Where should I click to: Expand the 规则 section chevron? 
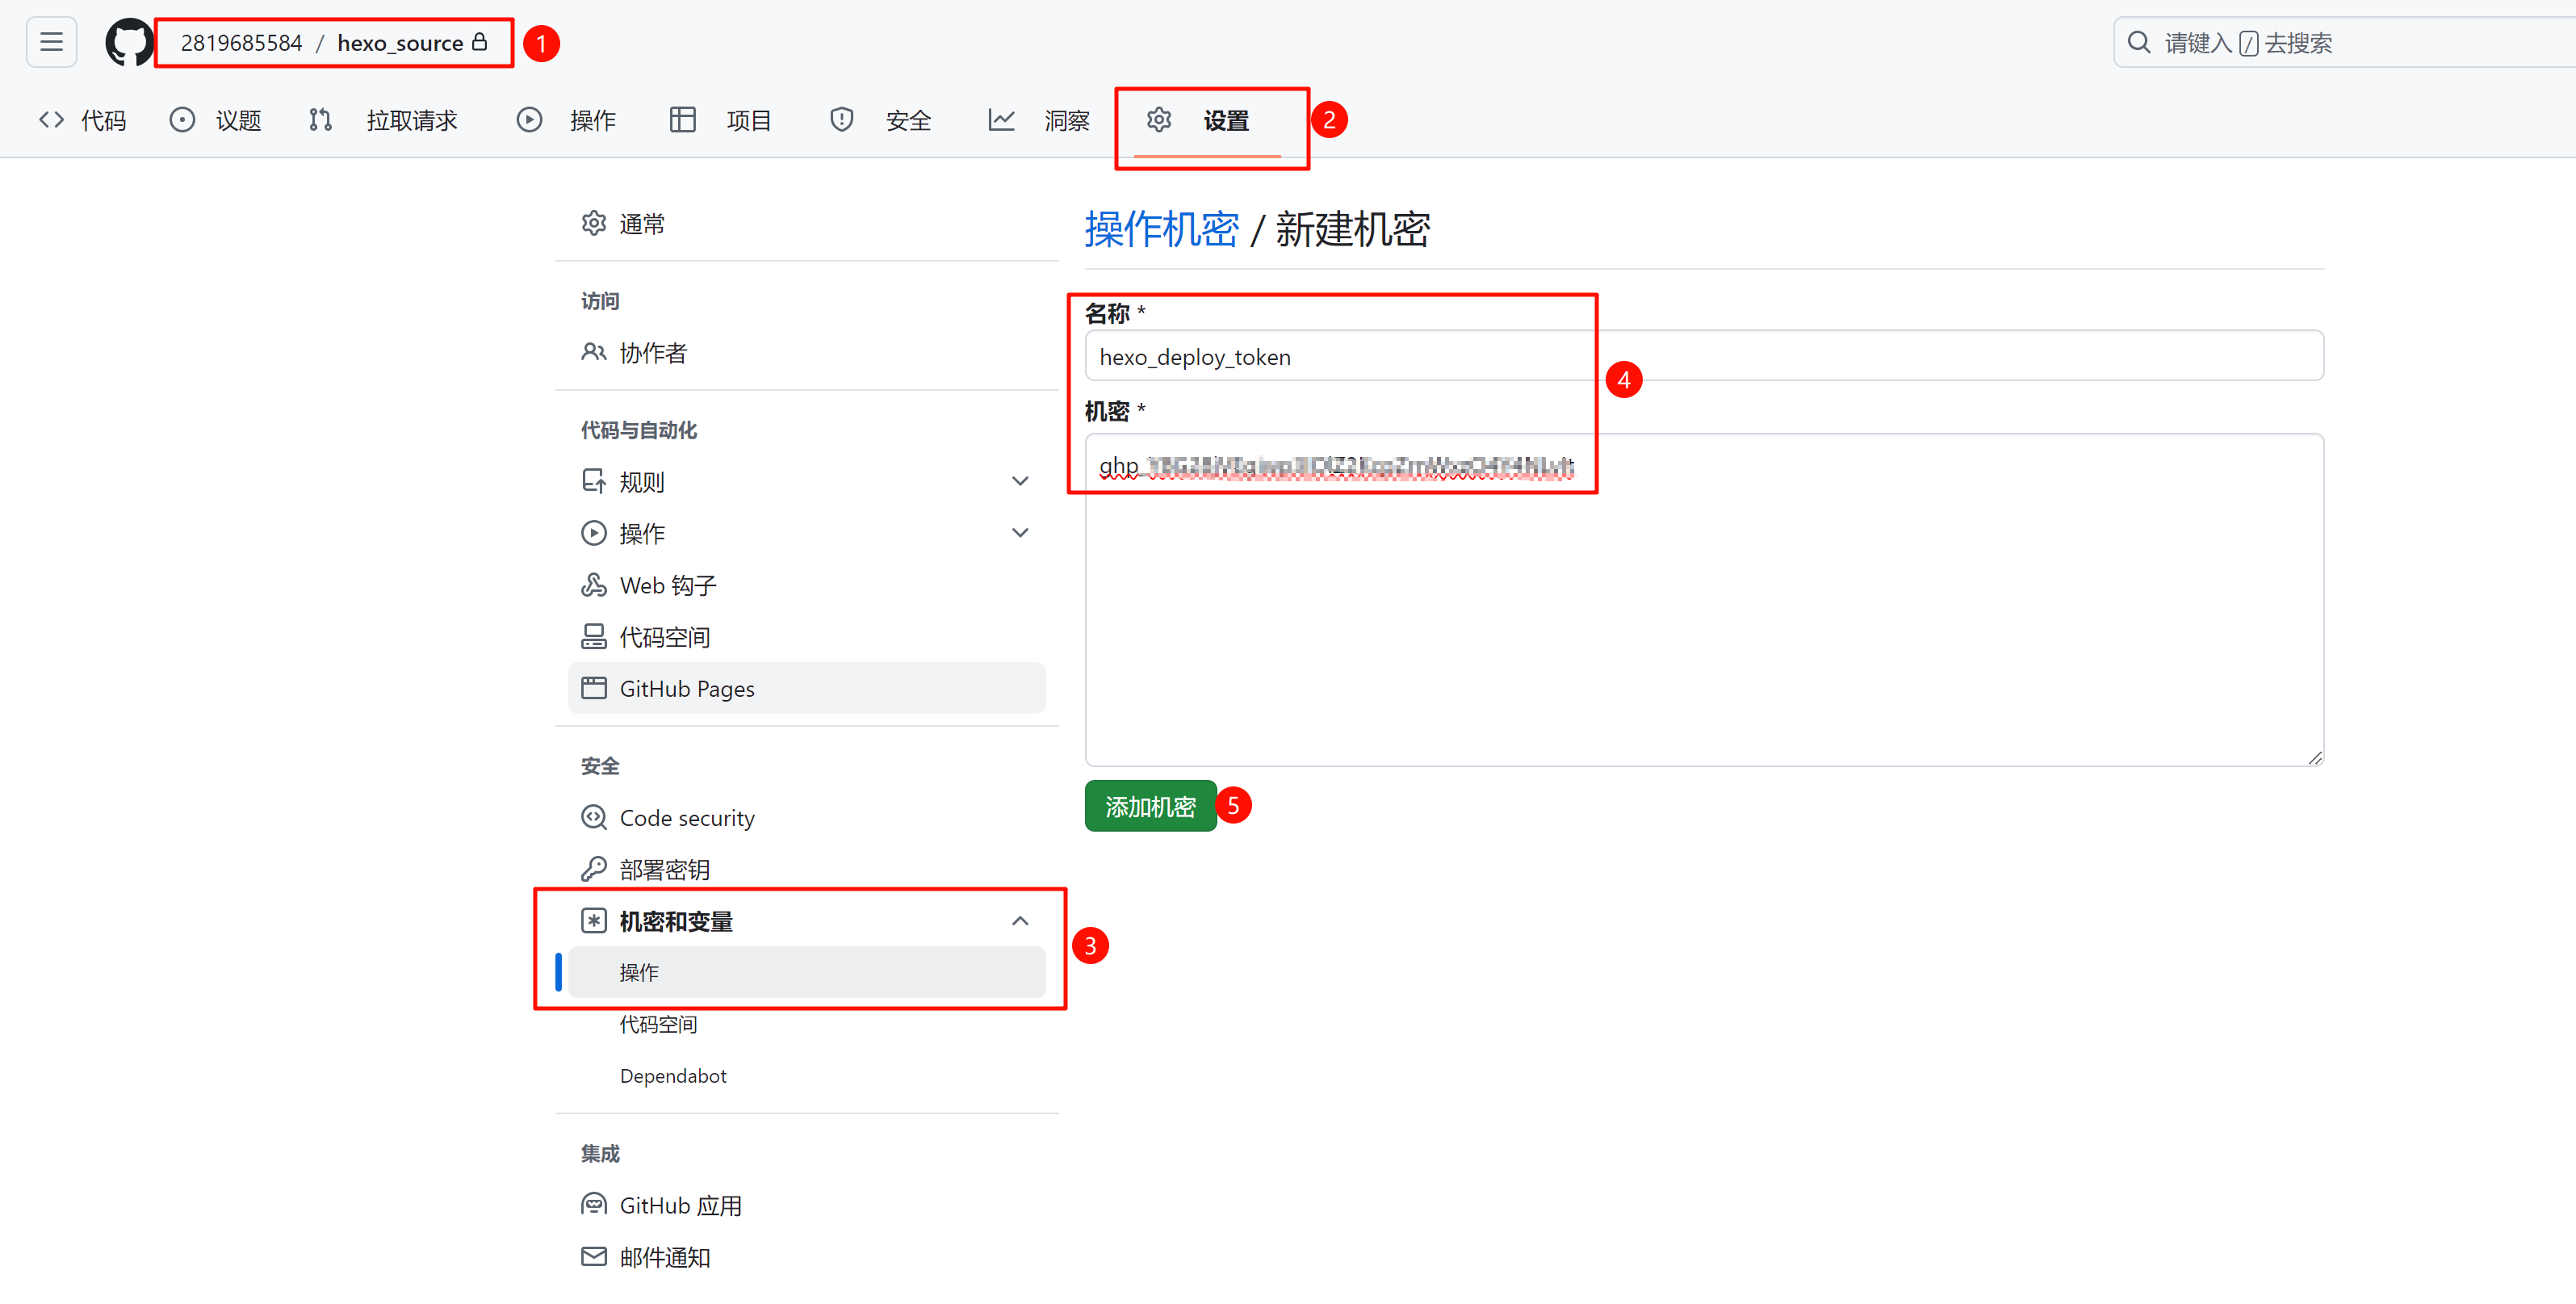pos(1020,480)
